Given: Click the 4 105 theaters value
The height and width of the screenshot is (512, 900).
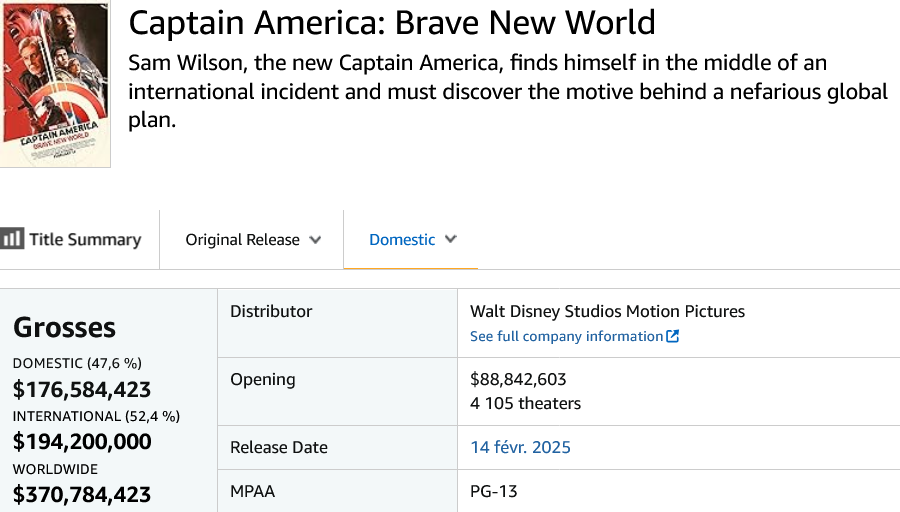Looking at the screenshot, I should pyautogui.click(x=525, y=404).
